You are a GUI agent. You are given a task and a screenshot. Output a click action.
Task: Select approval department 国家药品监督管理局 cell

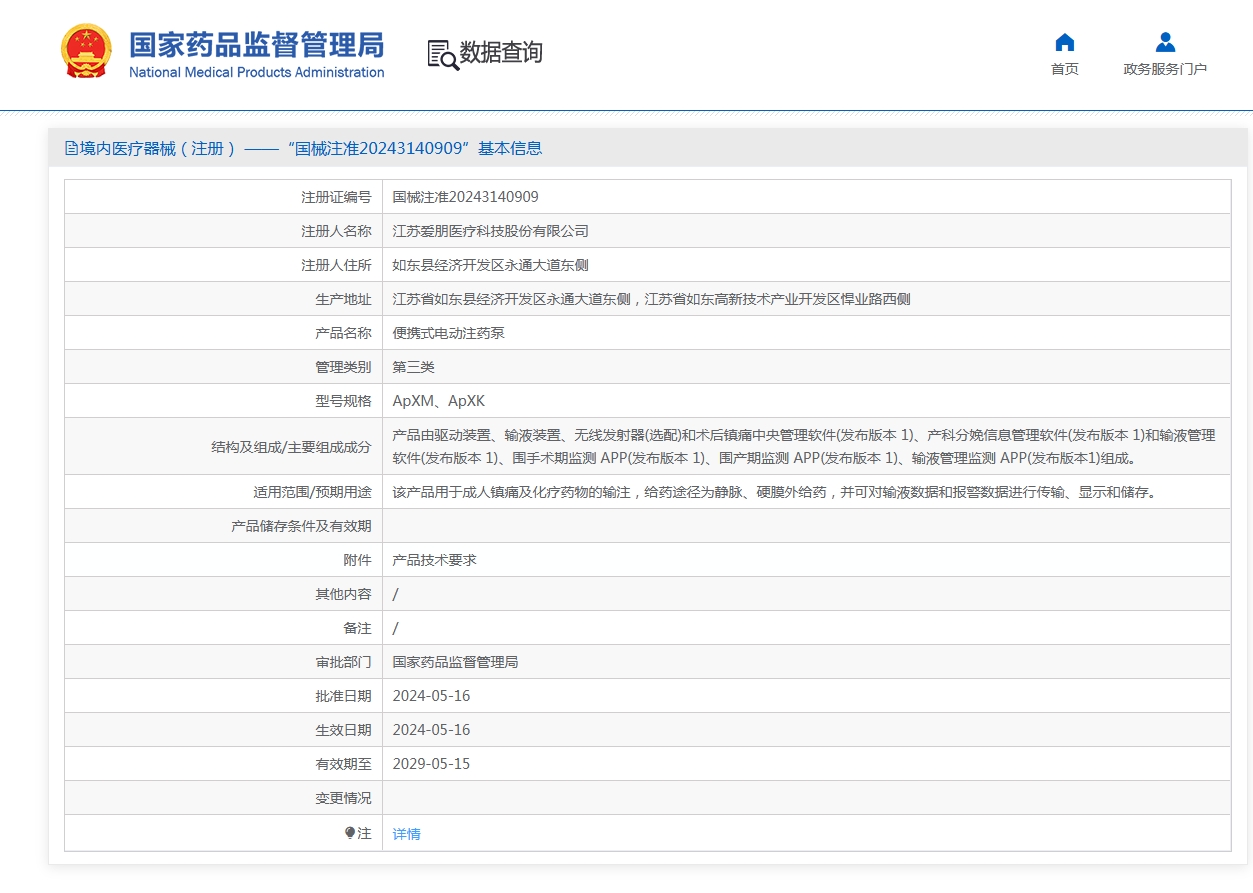click(x=456, y=662)
